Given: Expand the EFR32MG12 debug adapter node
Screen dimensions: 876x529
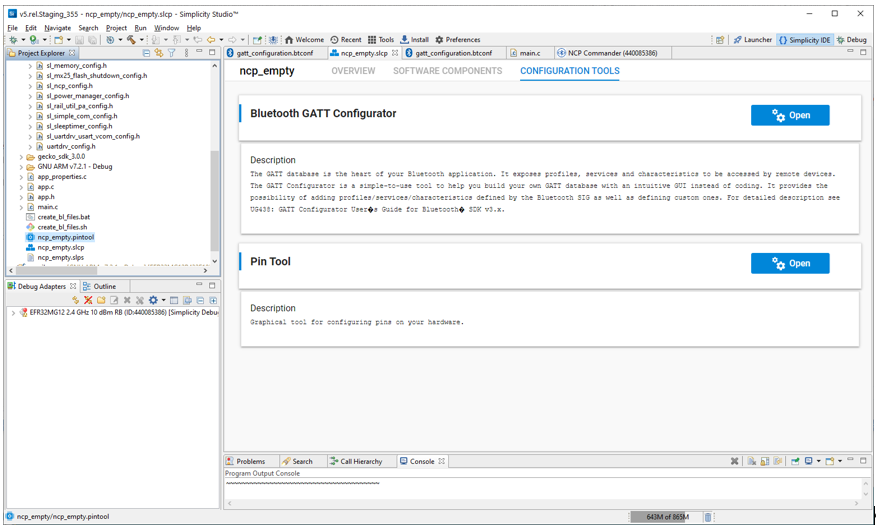Looking at the screenshot, I should pyautogui.click(x=12, y=313).
